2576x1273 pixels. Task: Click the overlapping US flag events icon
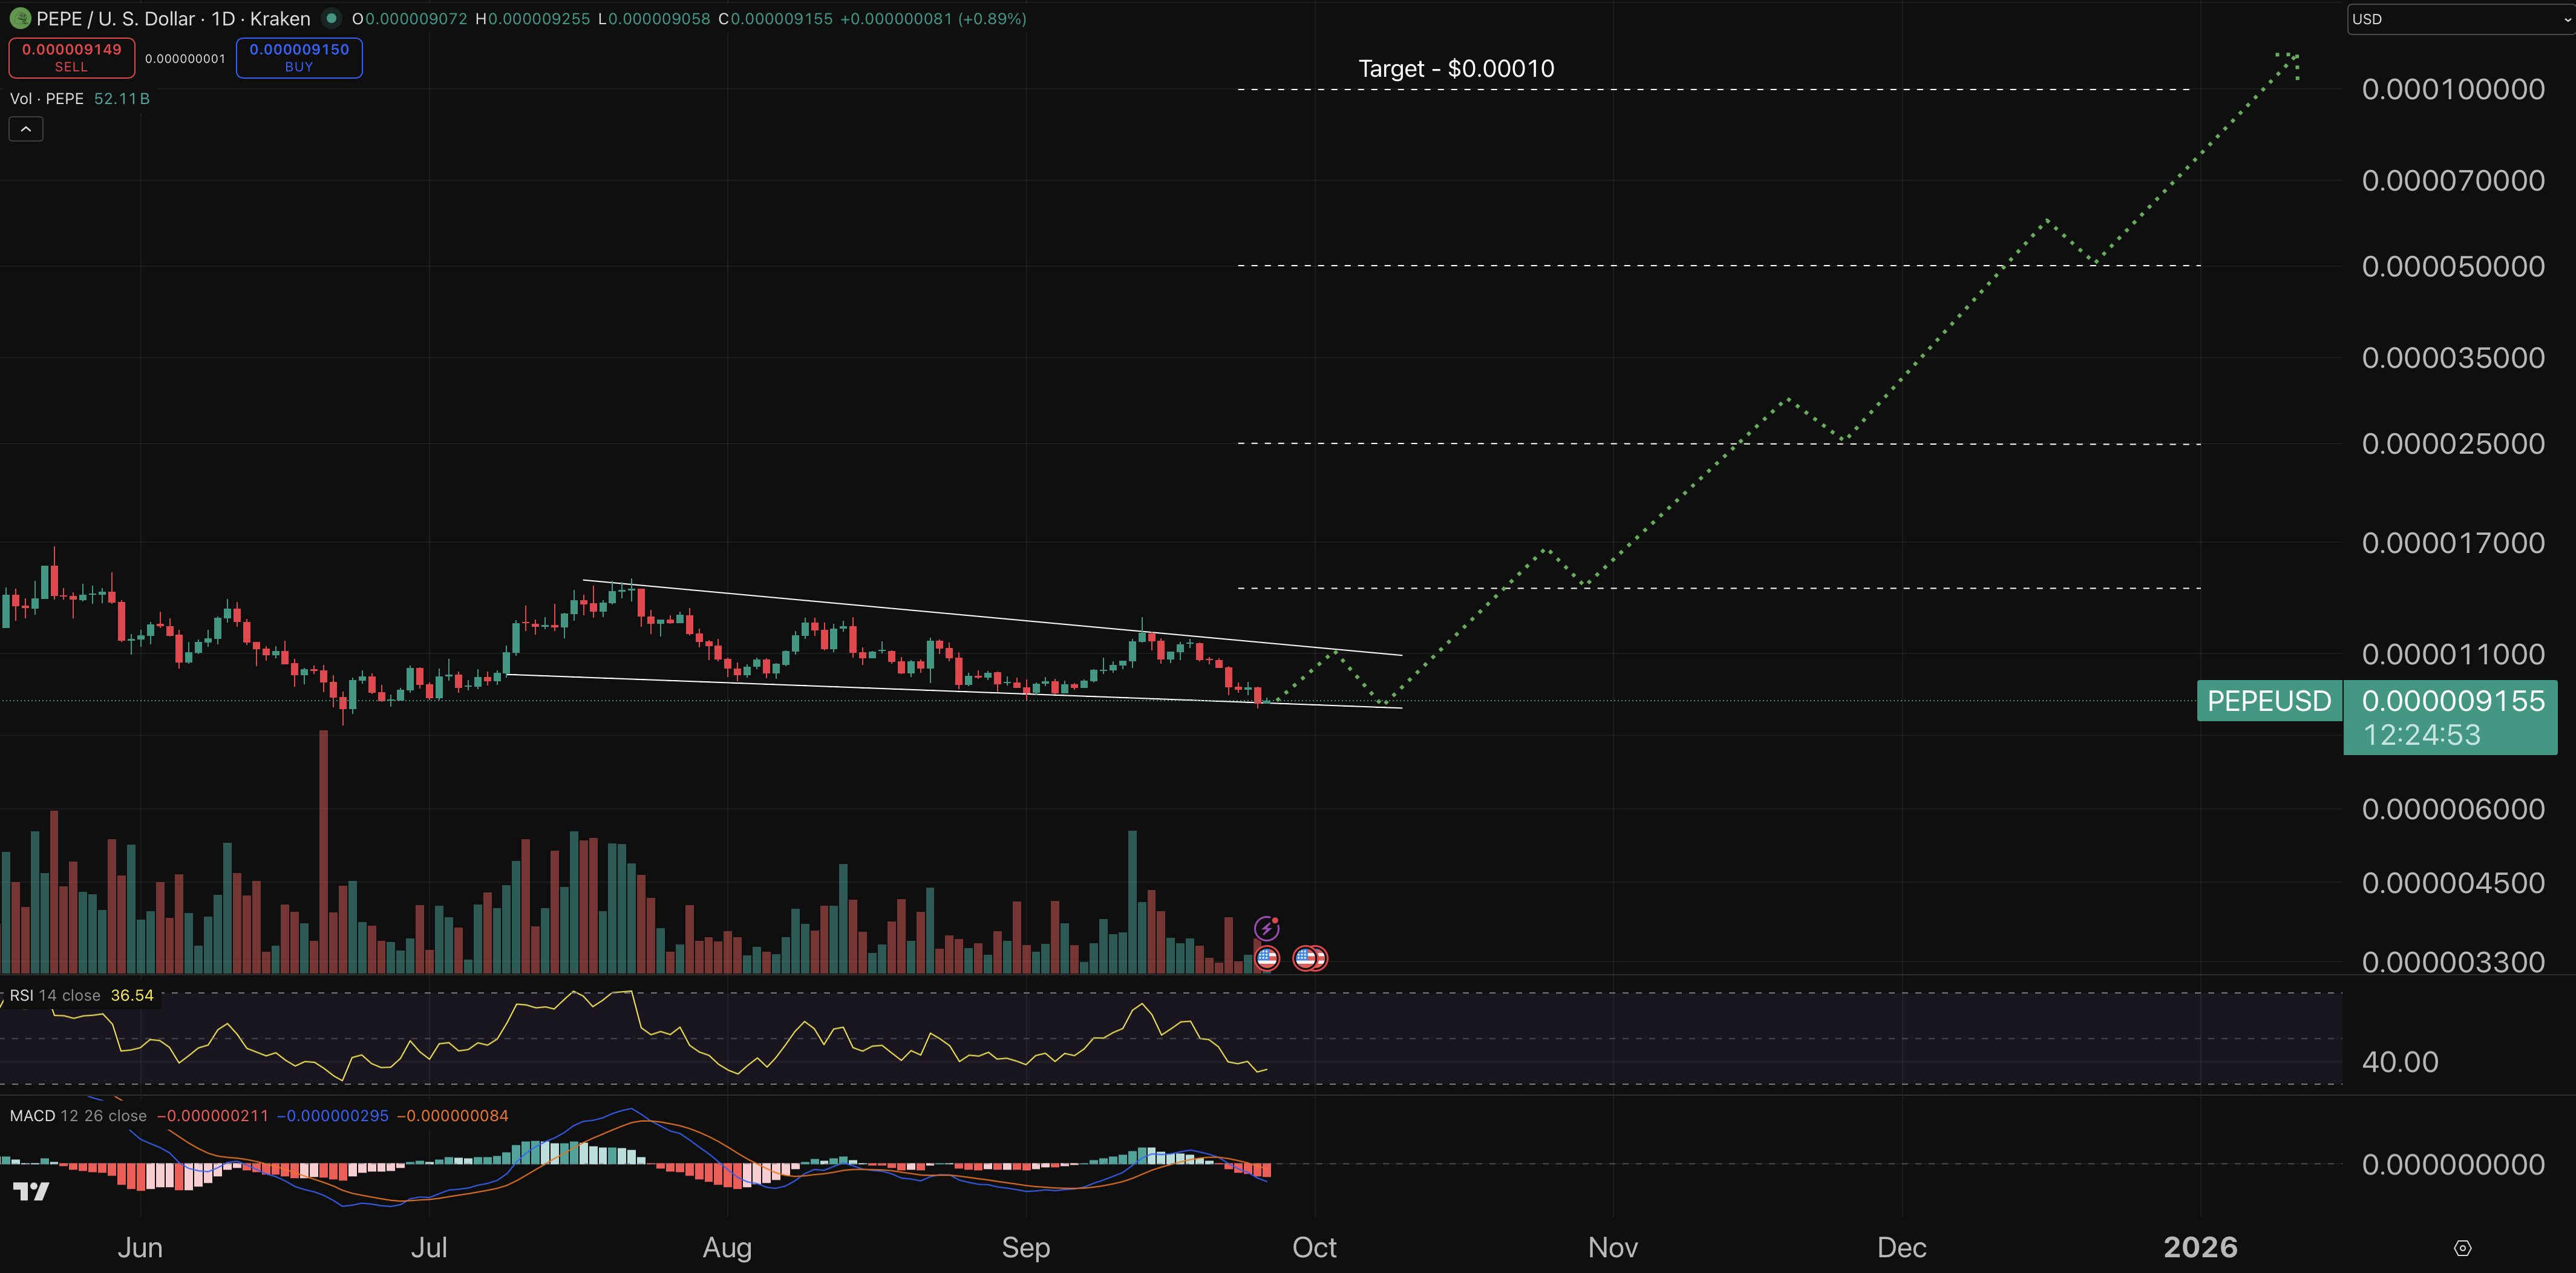1310,958
